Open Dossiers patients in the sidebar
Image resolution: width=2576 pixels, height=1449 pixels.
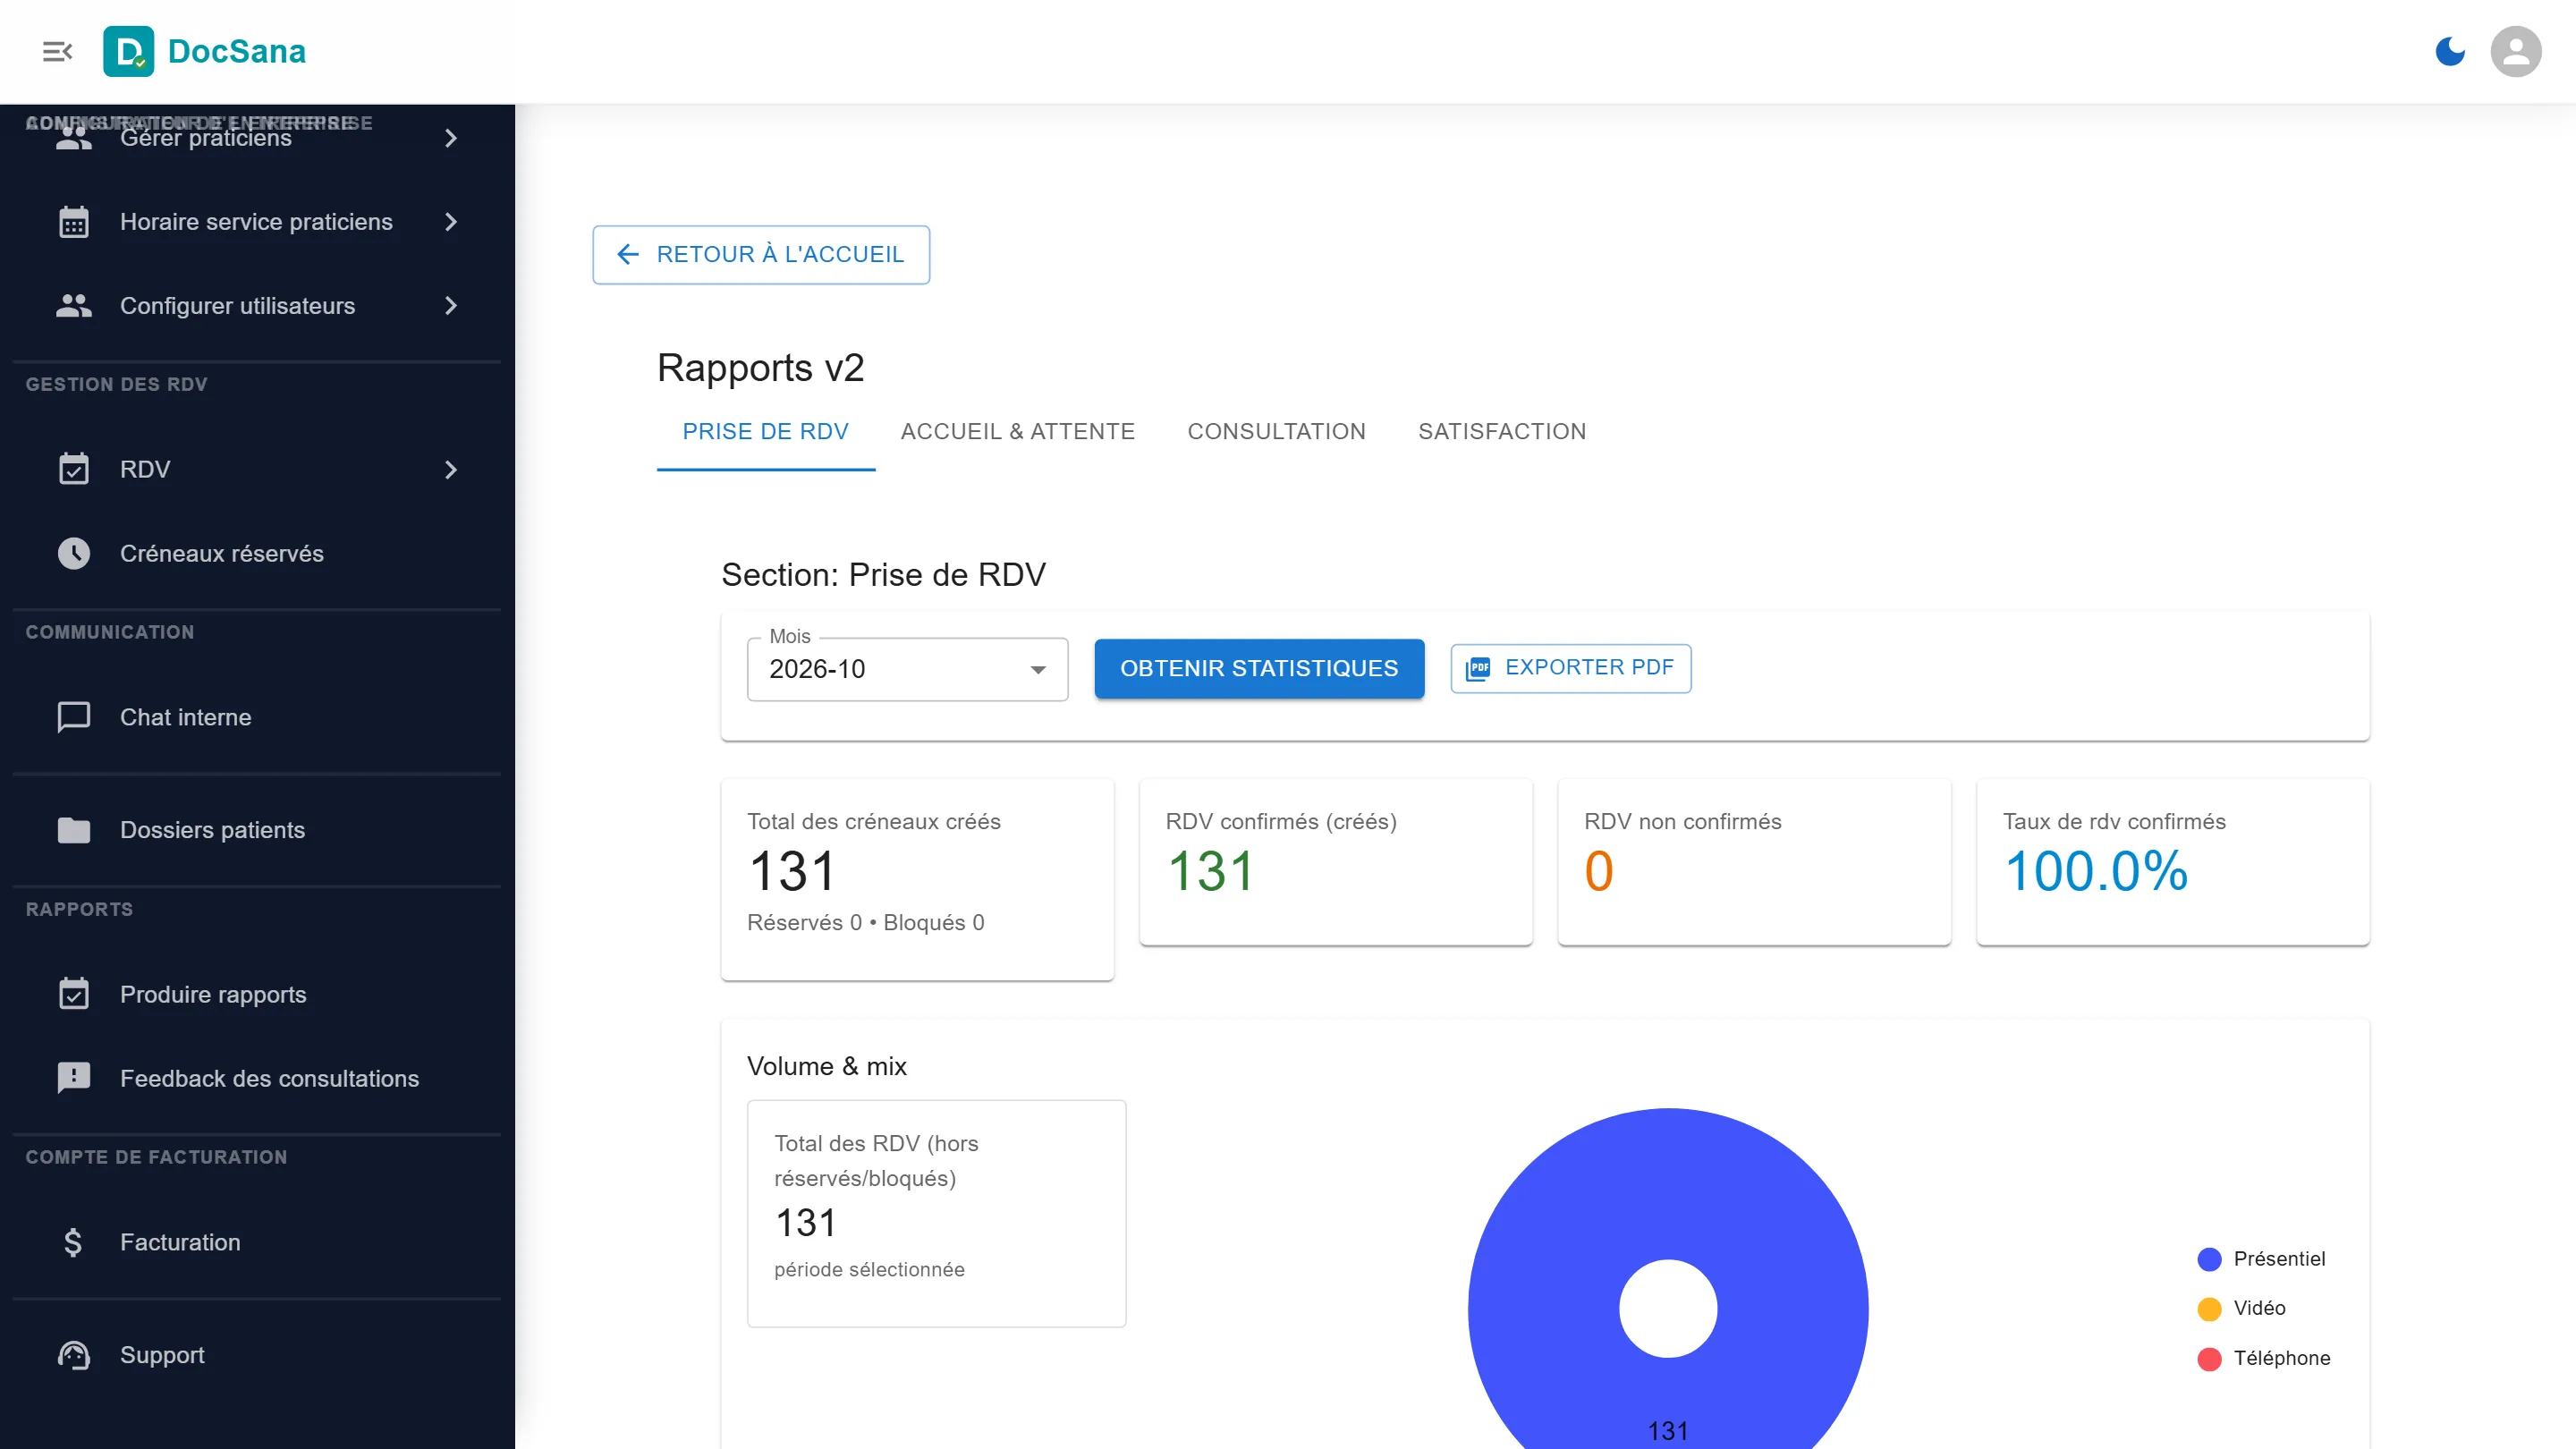257,830
